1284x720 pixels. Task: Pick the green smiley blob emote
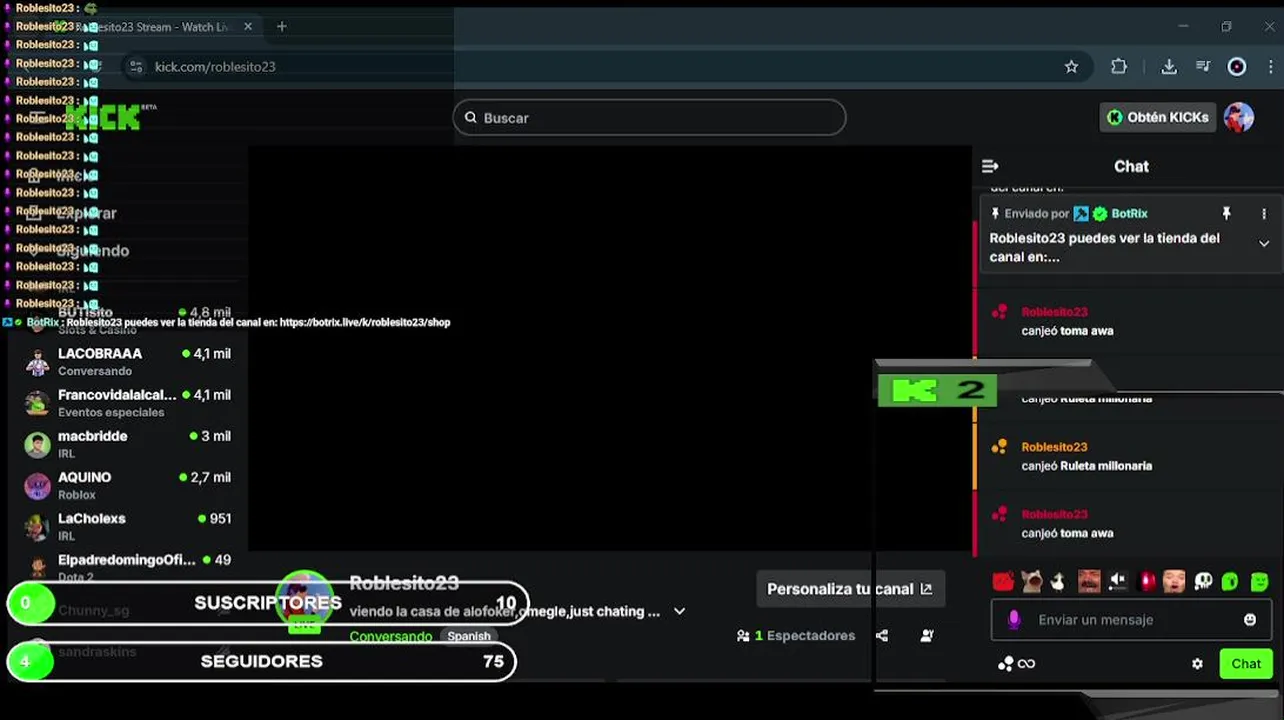1260,581
